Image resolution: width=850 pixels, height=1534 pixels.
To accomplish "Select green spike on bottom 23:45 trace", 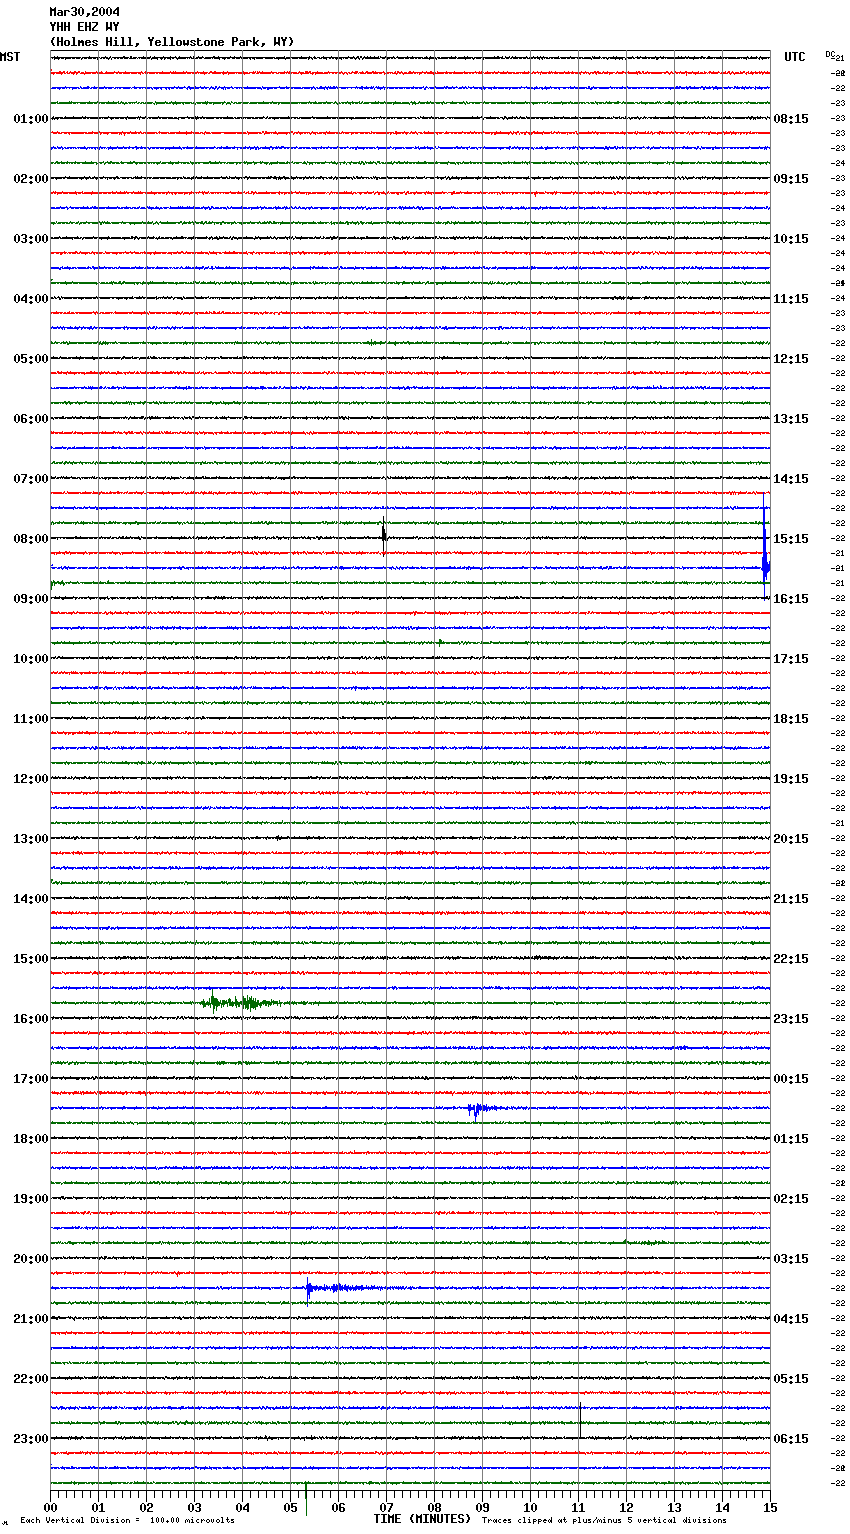I will point(306,1497).
